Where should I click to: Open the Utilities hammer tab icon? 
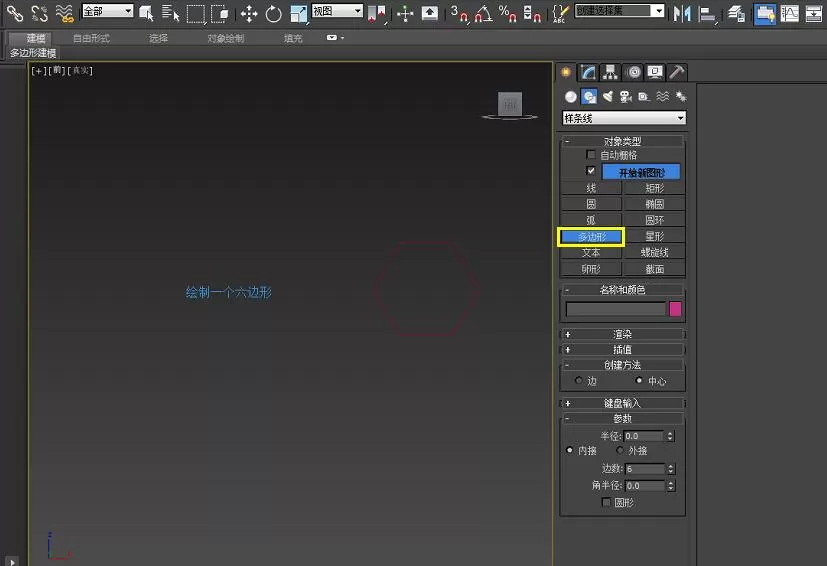[x=677, y=72]
